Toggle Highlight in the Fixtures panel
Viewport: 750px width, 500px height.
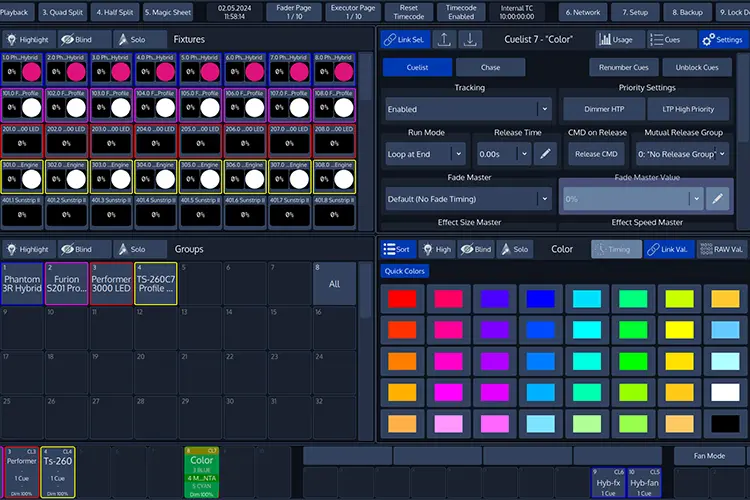[x=29, y=39]
